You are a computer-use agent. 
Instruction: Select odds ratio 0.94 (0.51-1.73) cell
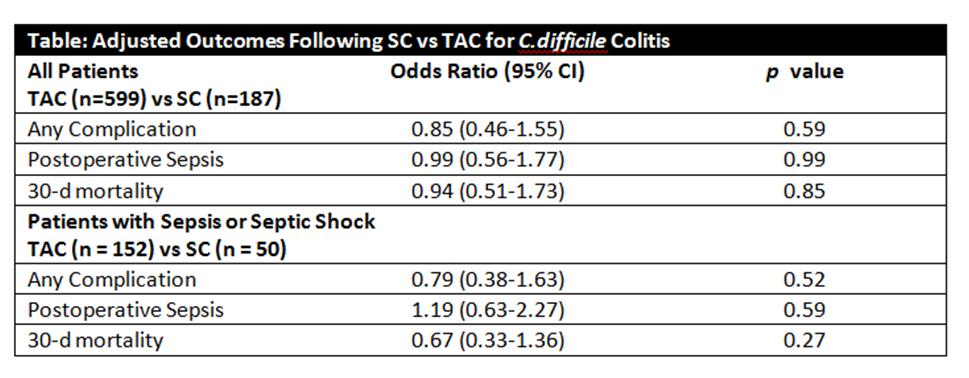pyautogui.click(x=488, y=190)
